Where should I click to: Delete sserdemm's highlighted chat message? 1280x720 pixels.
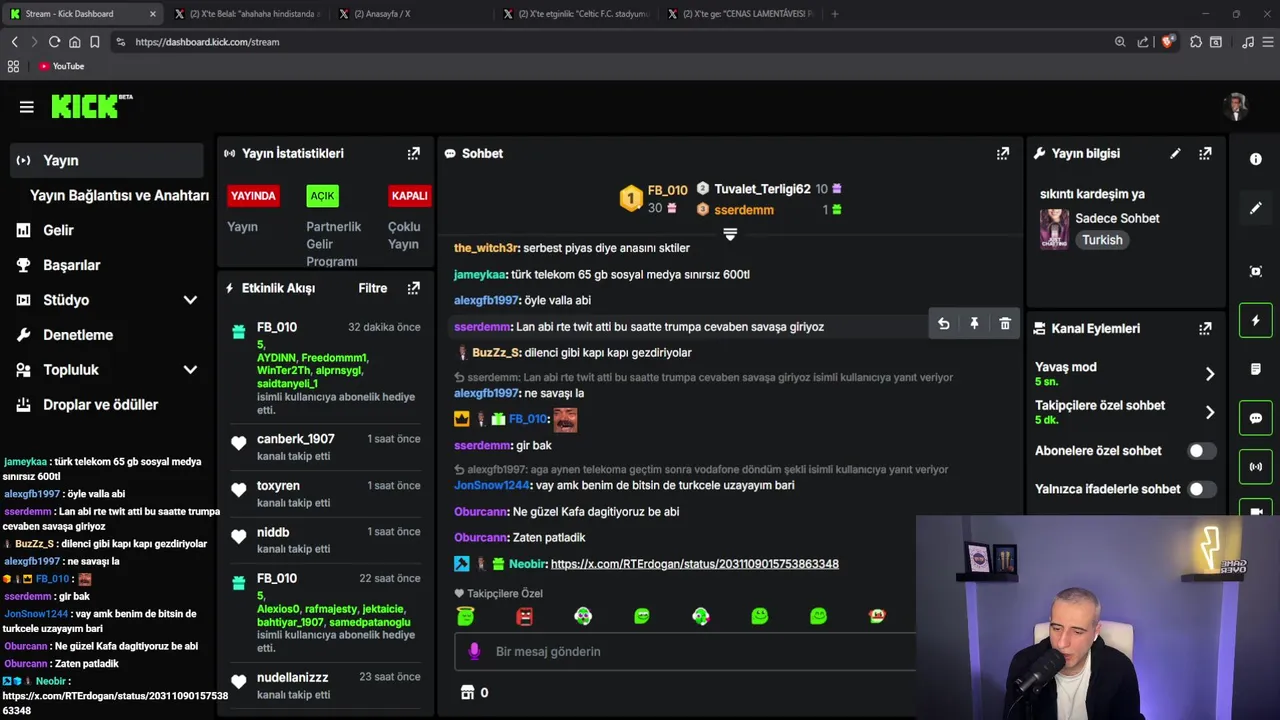pos(1005,324)
